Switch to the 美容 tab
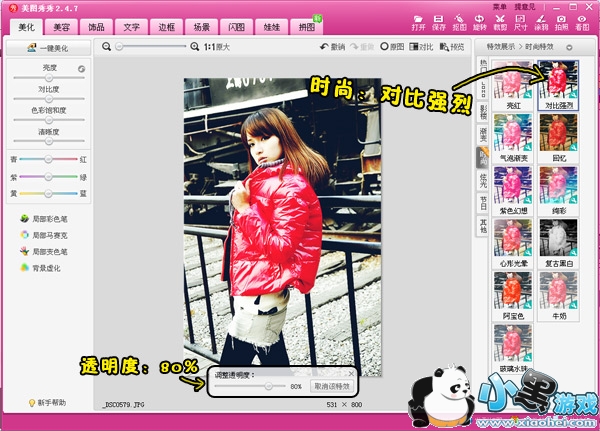The height and width of the screenshot is (431, 600). point(61,27)
